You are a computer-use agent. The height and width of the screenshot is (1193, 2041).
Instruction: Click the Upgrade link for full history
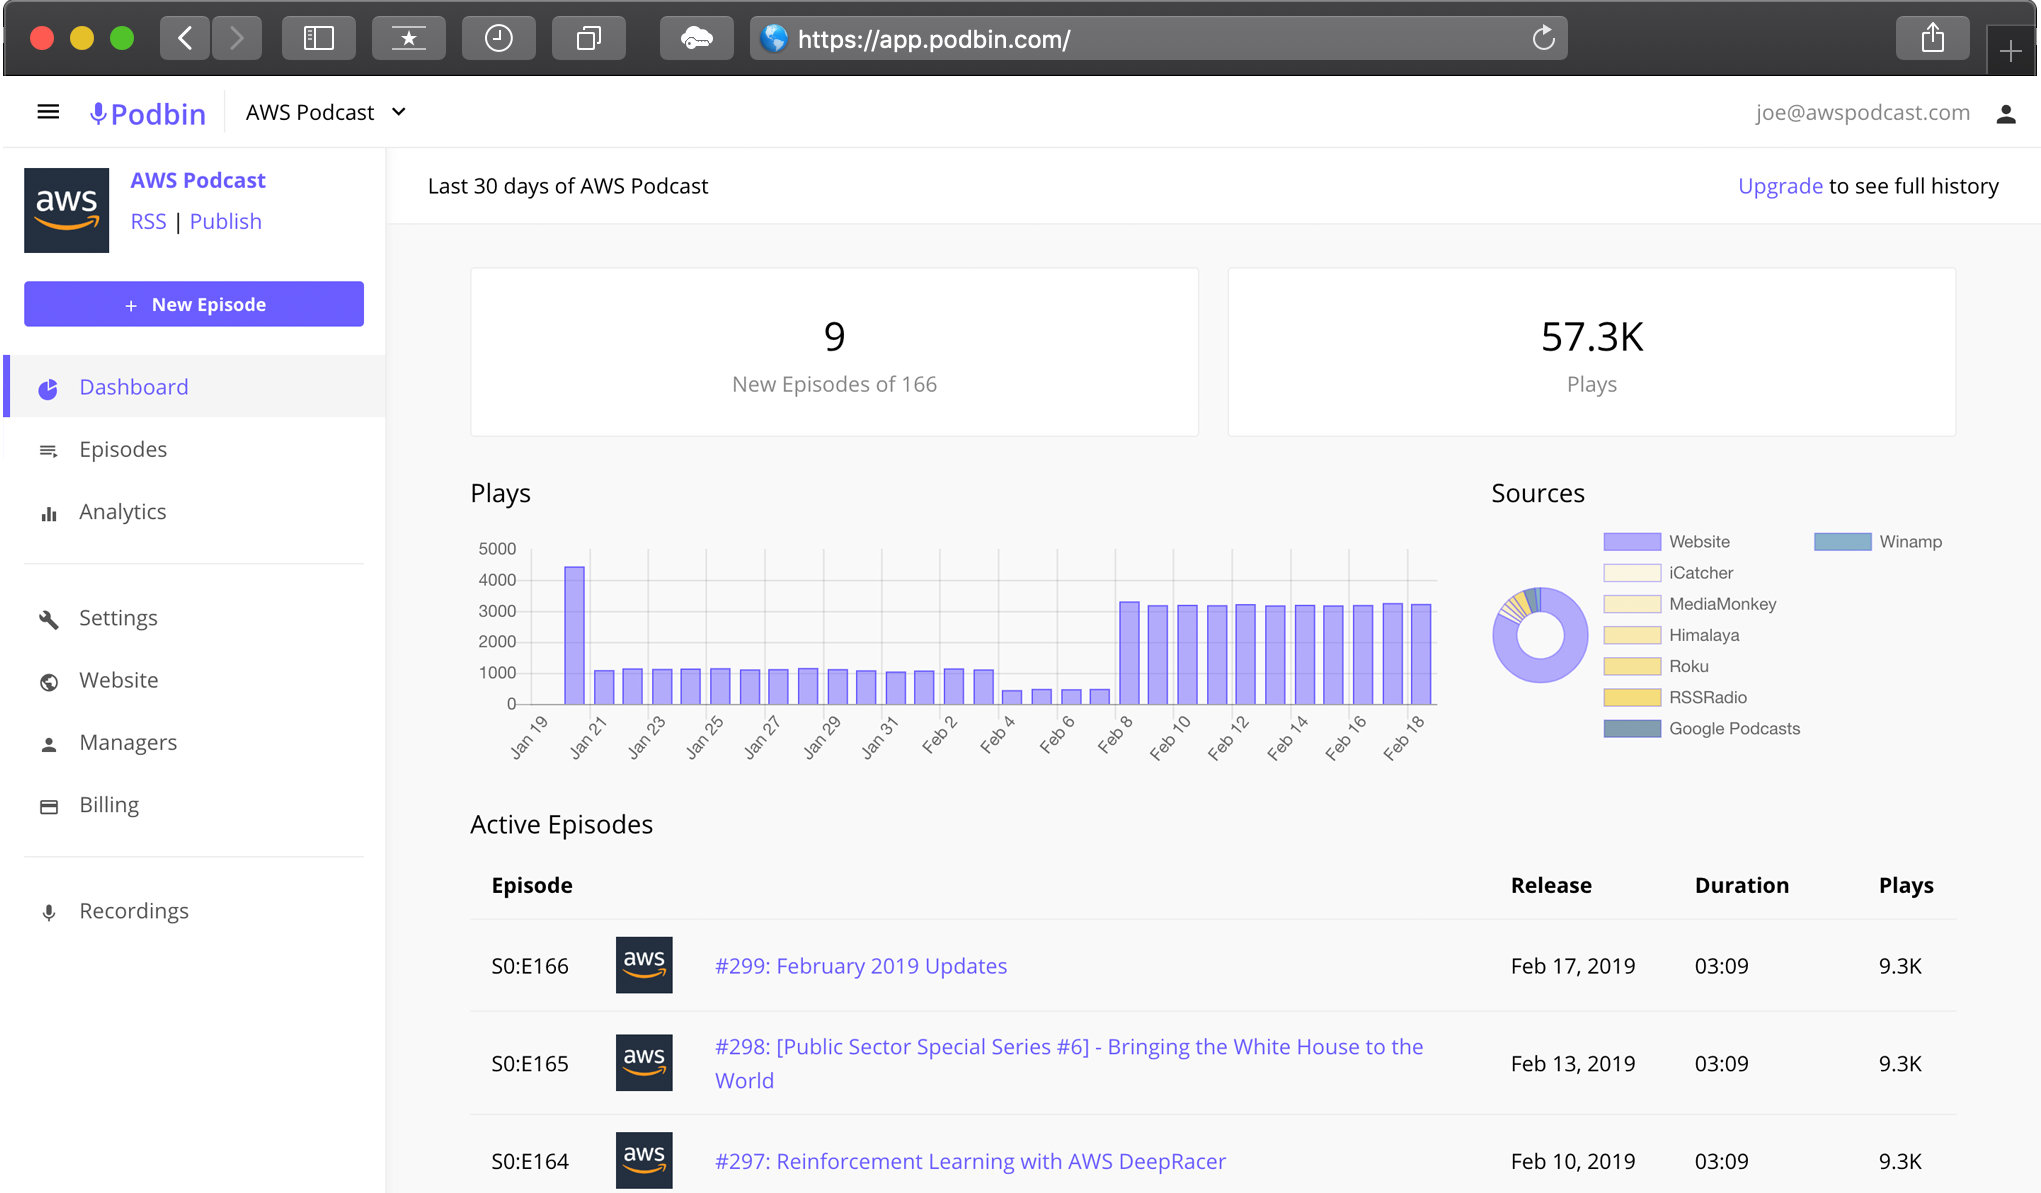pos(1780,185)
